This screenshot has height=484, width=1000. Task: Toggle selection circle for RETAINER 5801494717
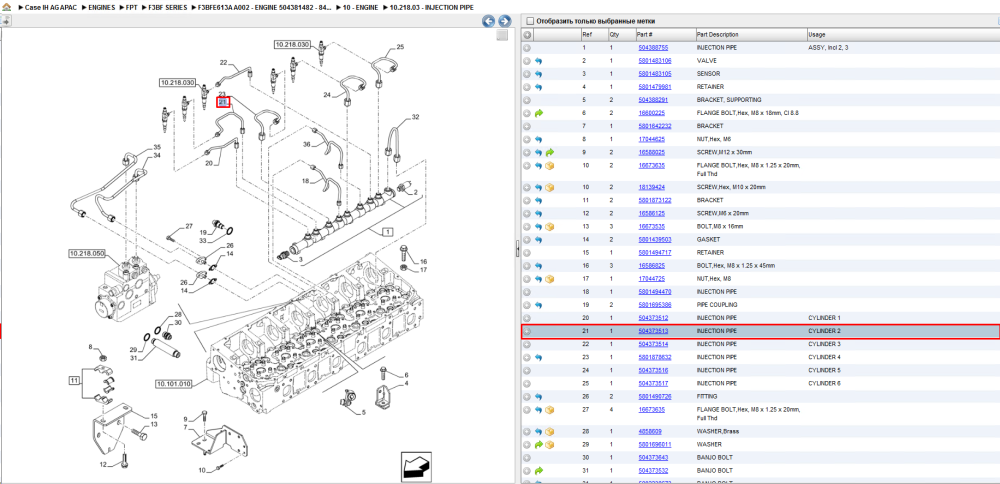527,253
